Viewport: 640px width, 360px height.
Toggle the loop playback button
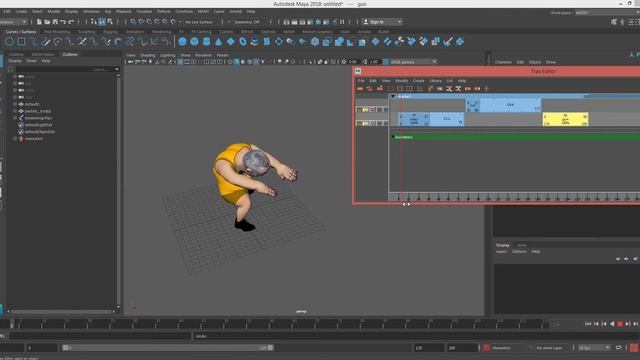tap(619, 348)
